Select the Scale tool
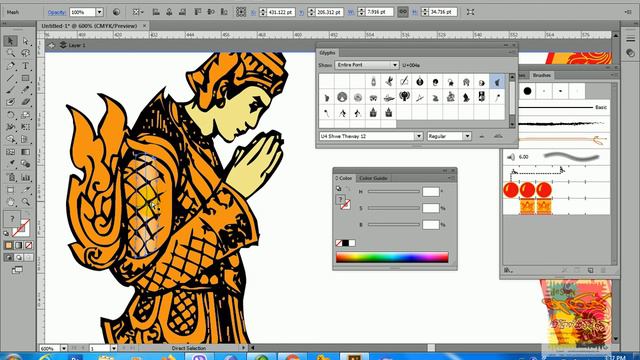 (x=26, y=115)
